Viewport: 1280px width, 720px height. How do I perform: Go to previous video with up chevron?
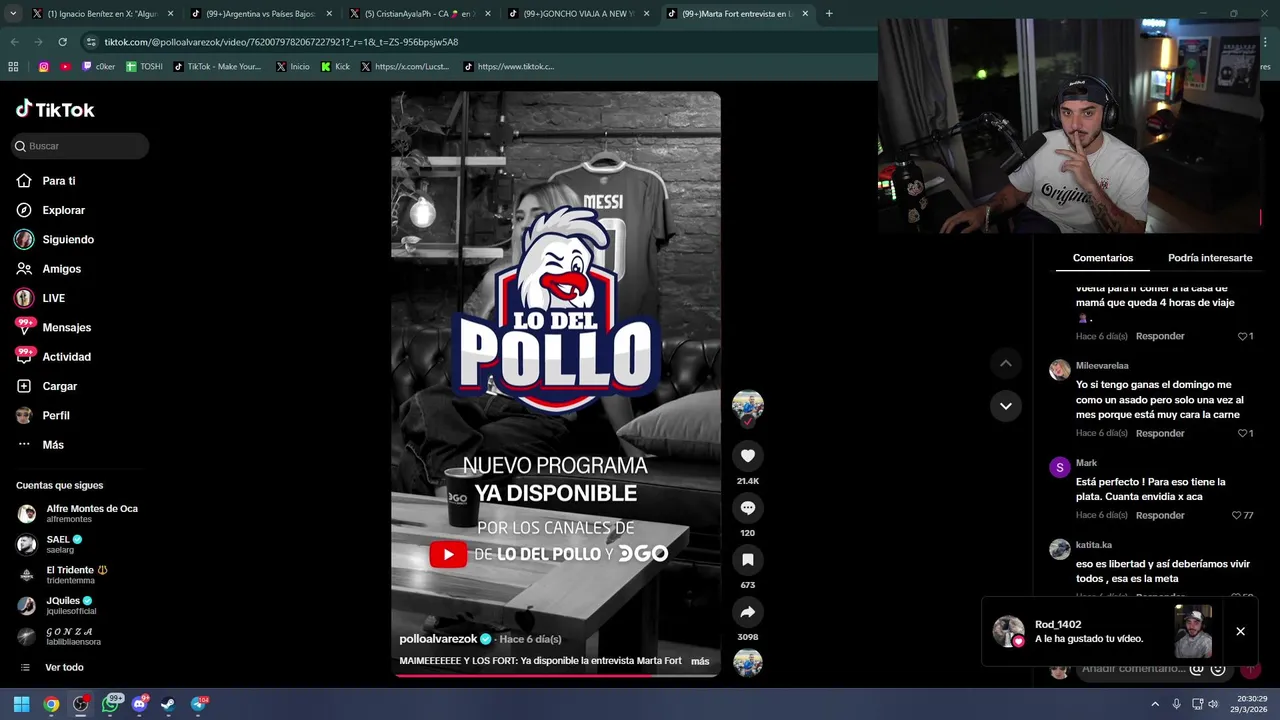(x=1006, y=363)
